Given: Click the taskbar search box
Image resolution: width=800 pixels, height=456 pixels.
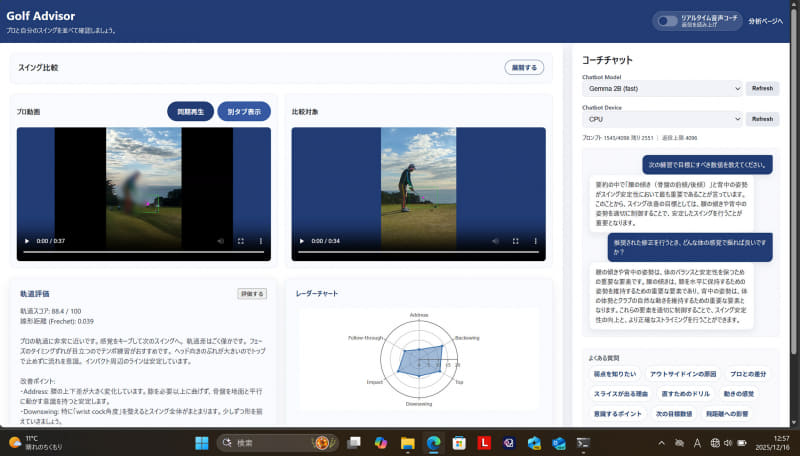Looking at the screenshot, I should 278,443.
